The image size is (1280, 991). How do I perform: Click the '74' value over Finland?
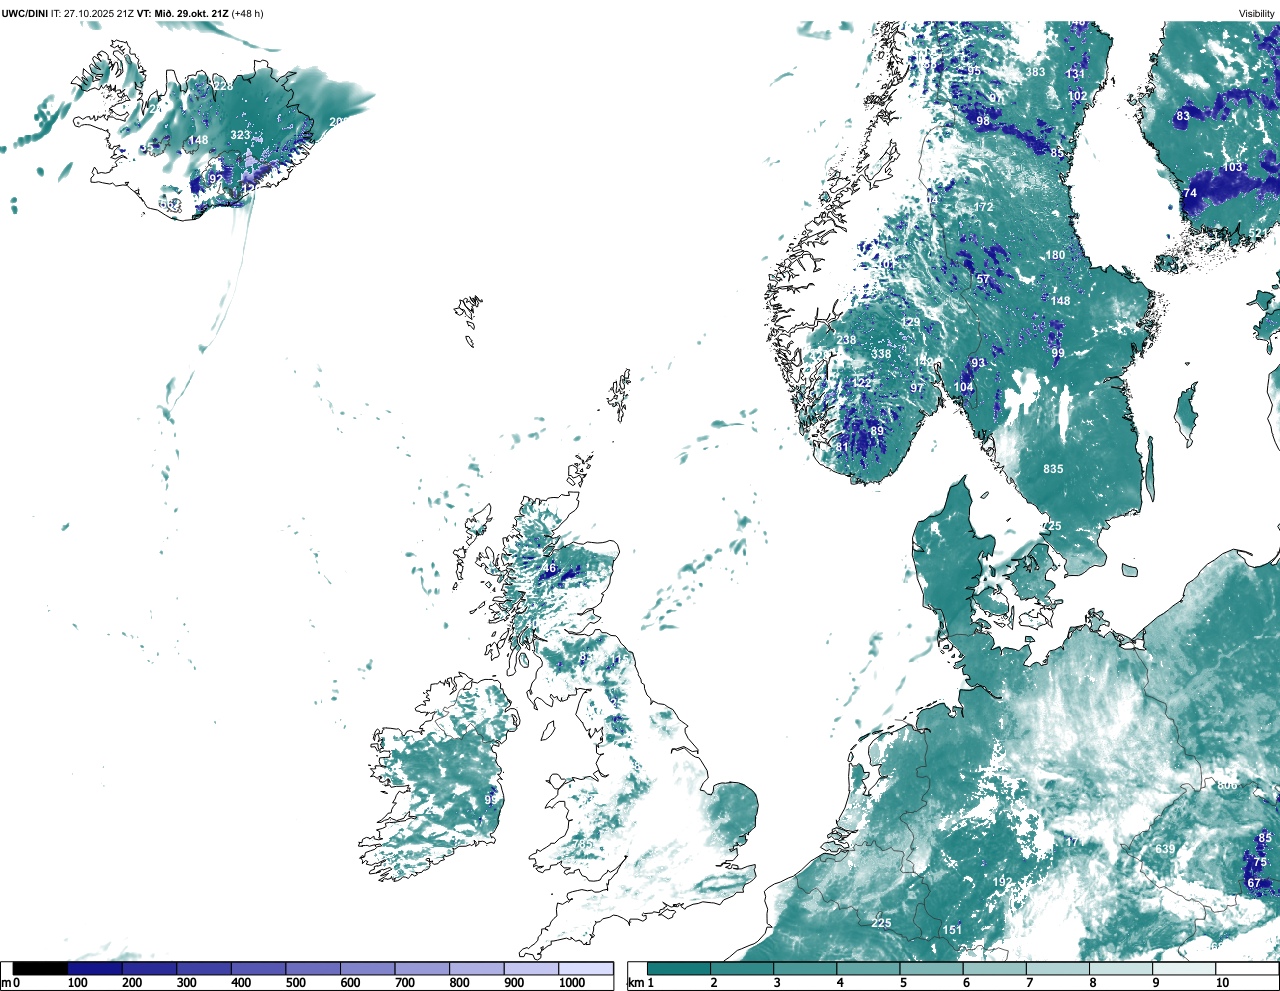click(1190, 193)
